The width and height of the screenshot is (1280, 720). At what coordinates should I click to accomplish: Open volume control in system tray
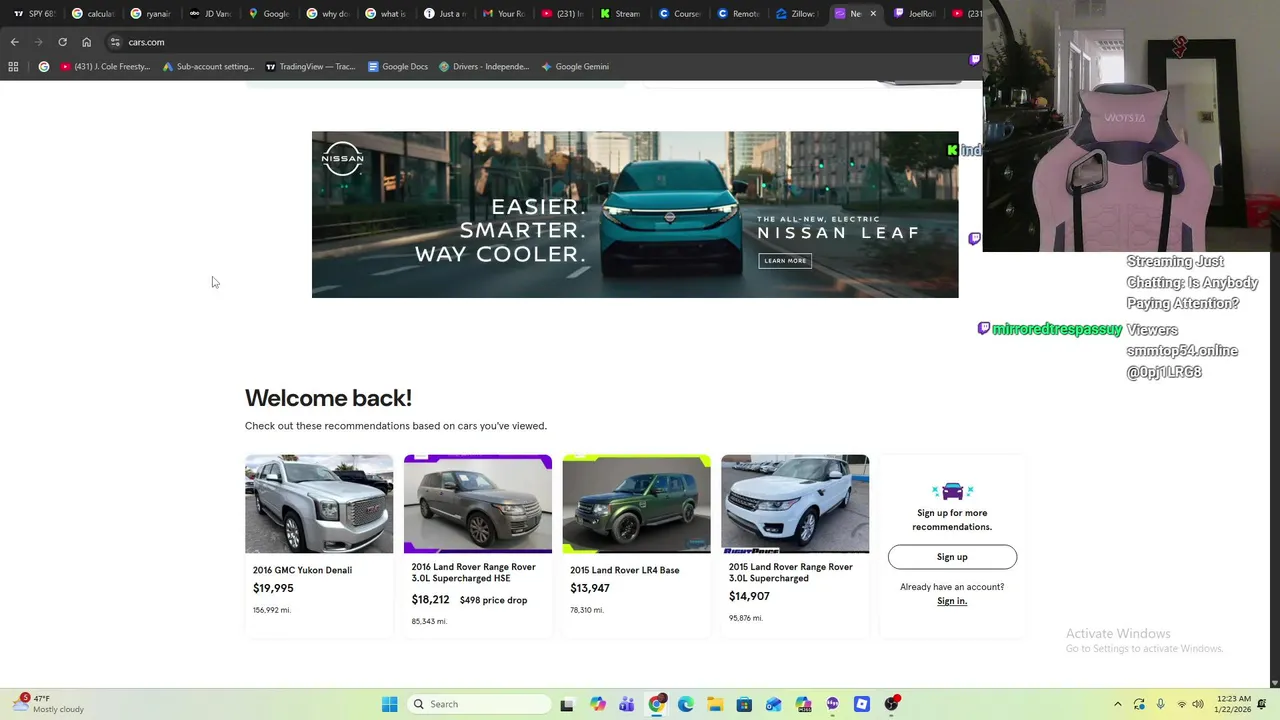1198,704
